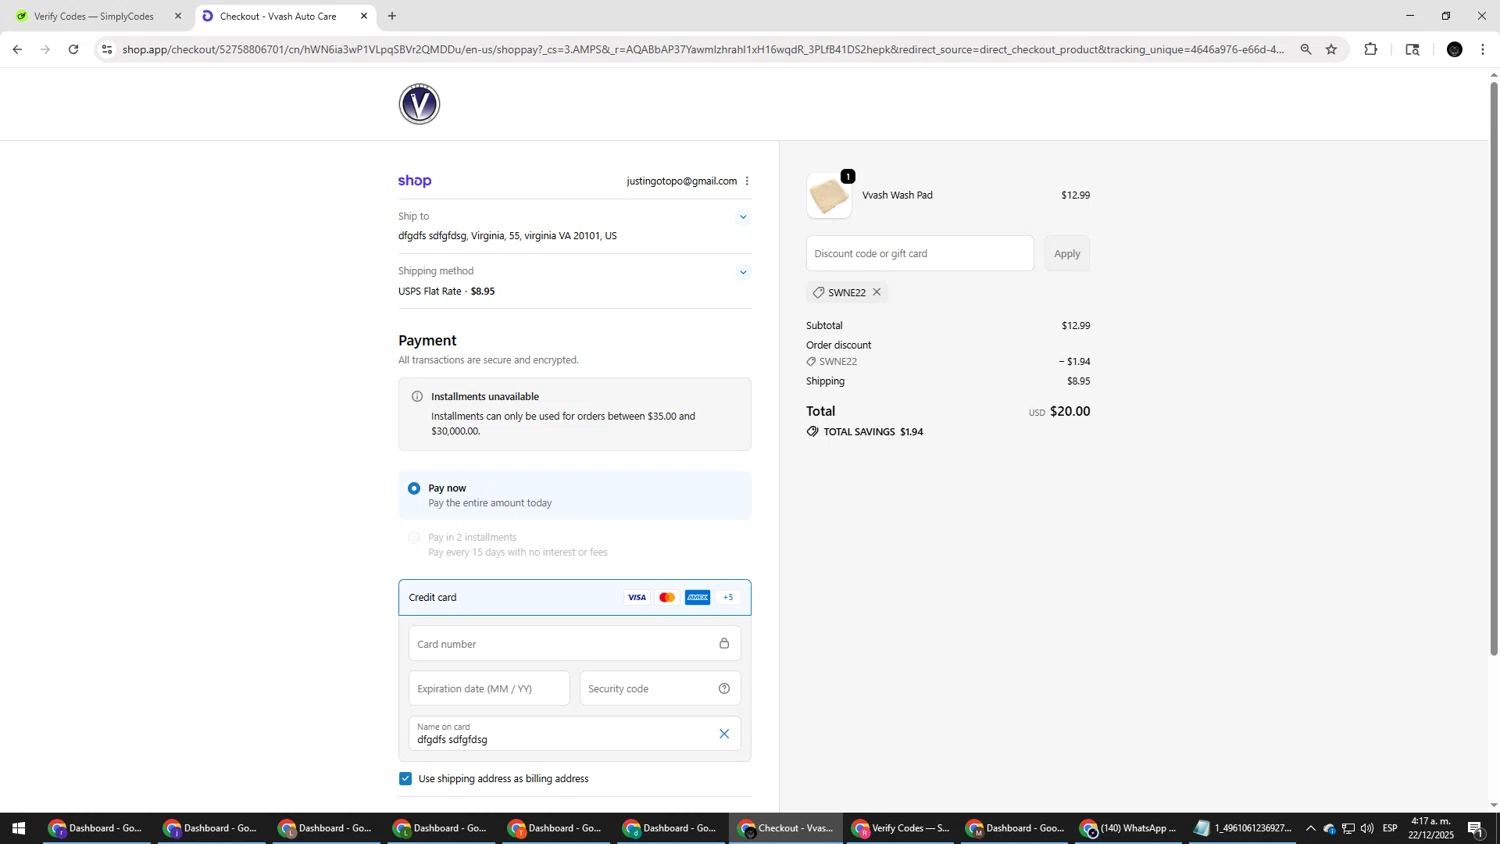Viewport: 1500px width, 844px height.
Task: Open the browser profile avatar
Action: [1455, 49]
